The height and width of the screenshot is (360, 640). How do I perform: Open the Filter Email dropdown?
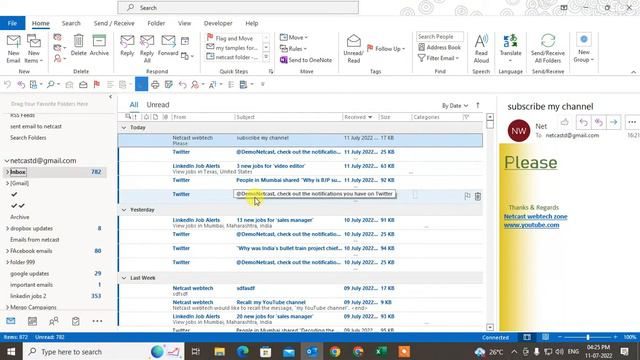click(439, 58)
